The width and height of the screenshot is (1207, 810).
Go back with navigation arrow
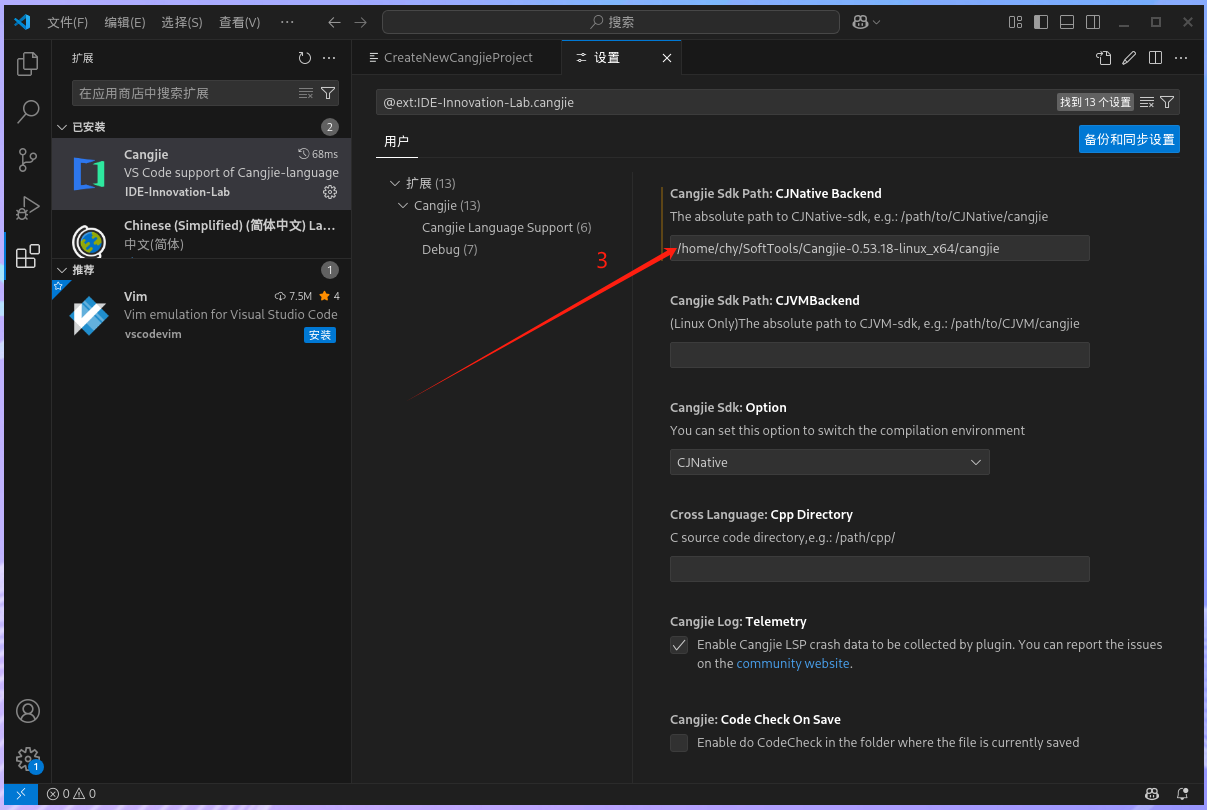point(334,22)
